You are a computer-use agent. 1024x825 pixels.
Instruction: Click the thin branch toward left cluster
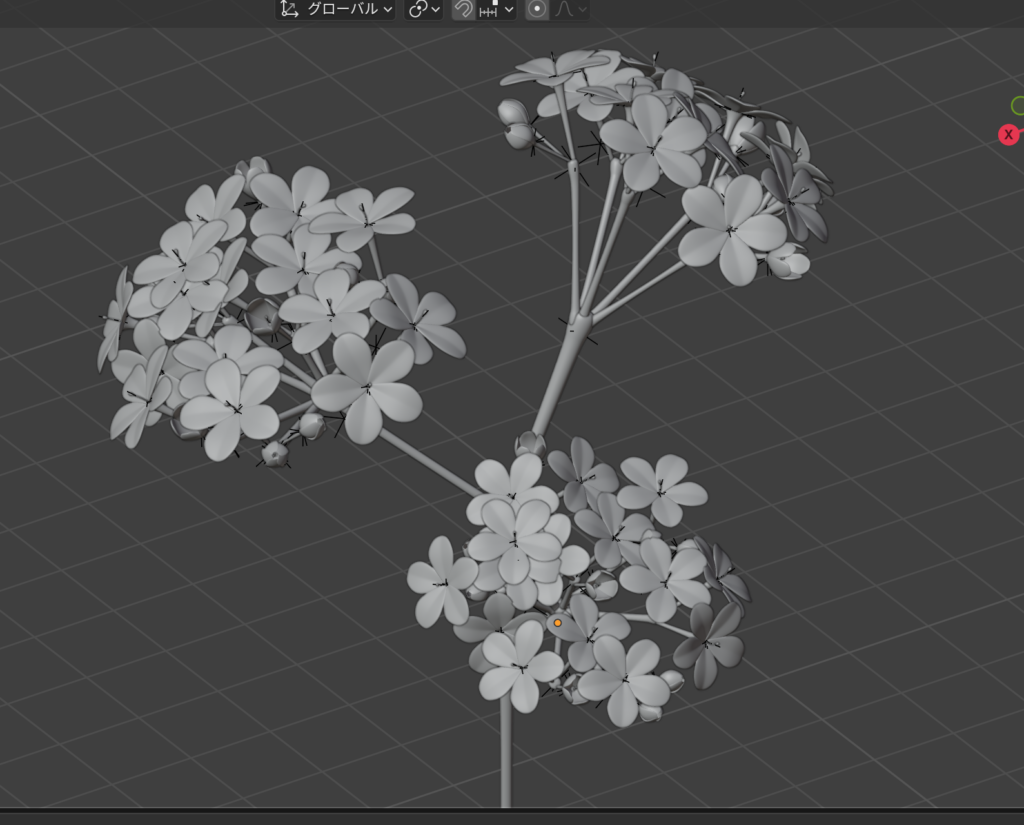click(x=430, y=465)
